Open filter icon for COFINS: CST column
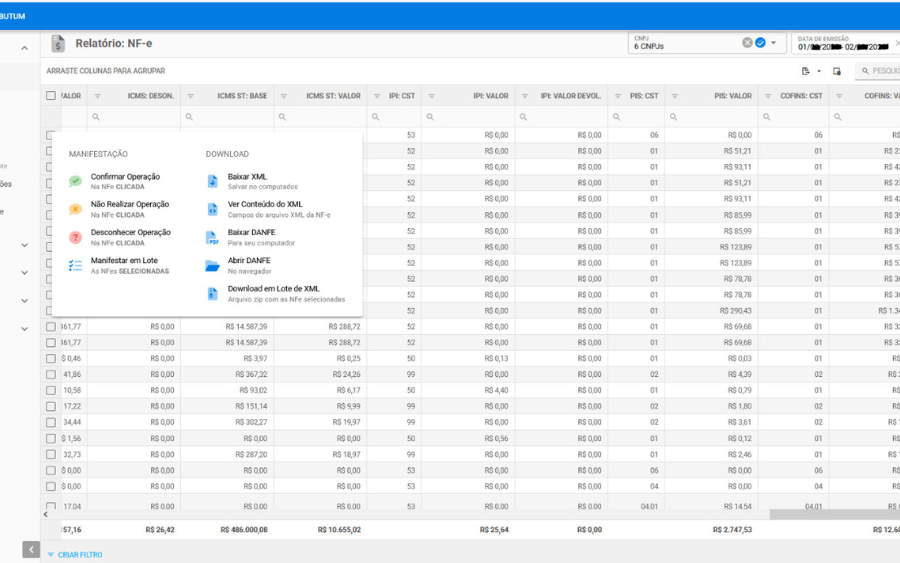The image size is (900, 563). (768, 96)
